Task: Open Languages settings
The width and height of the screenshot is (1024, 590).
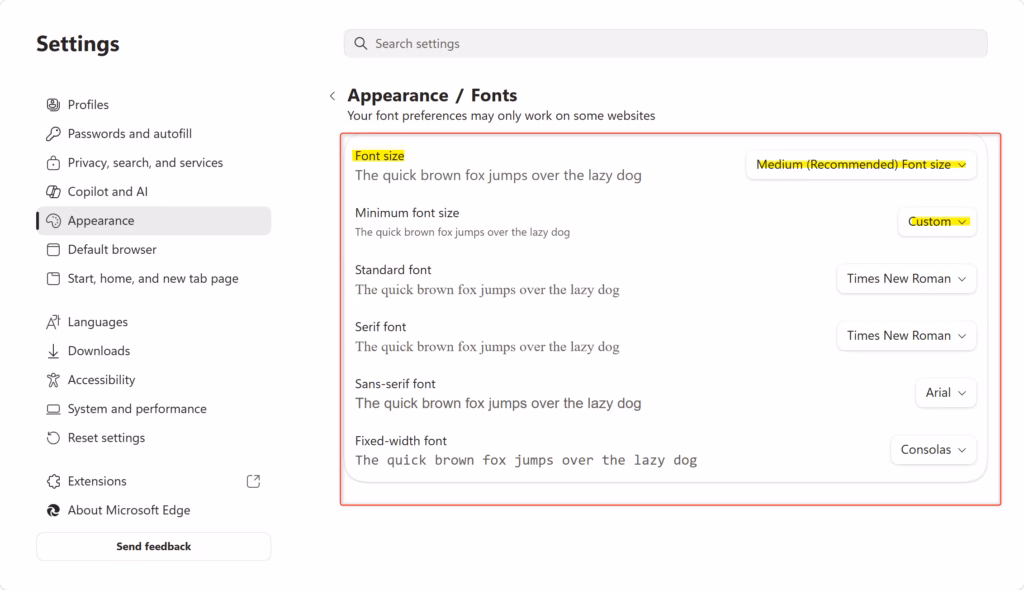Action: (x=153, y=322)
